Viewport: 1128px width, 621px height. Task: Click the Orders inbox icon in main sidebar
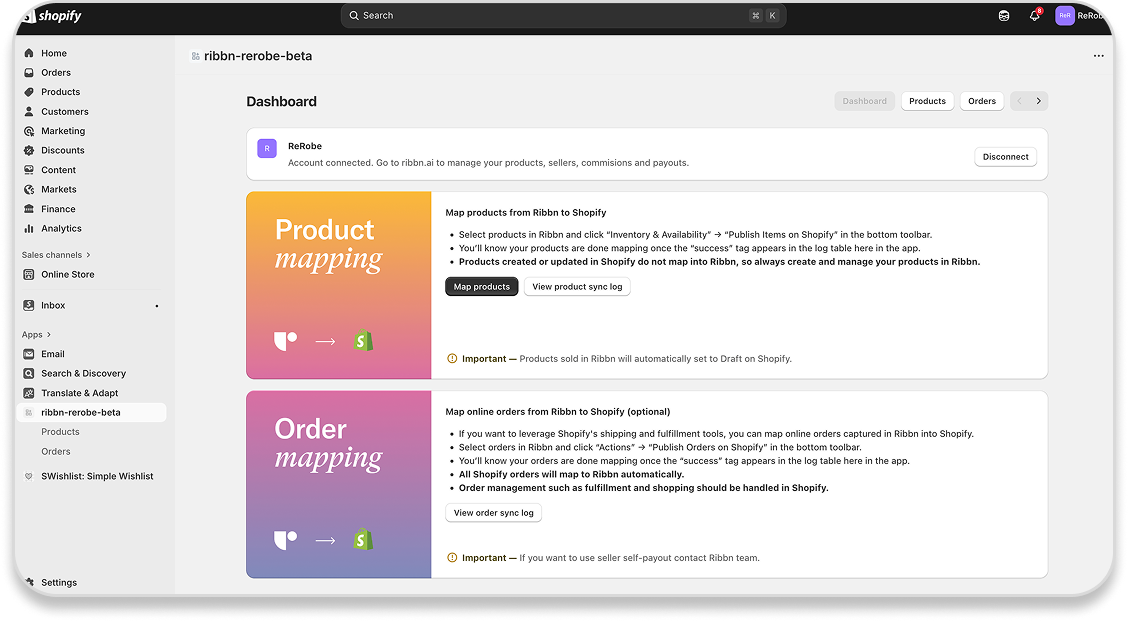tap(29, 73)
